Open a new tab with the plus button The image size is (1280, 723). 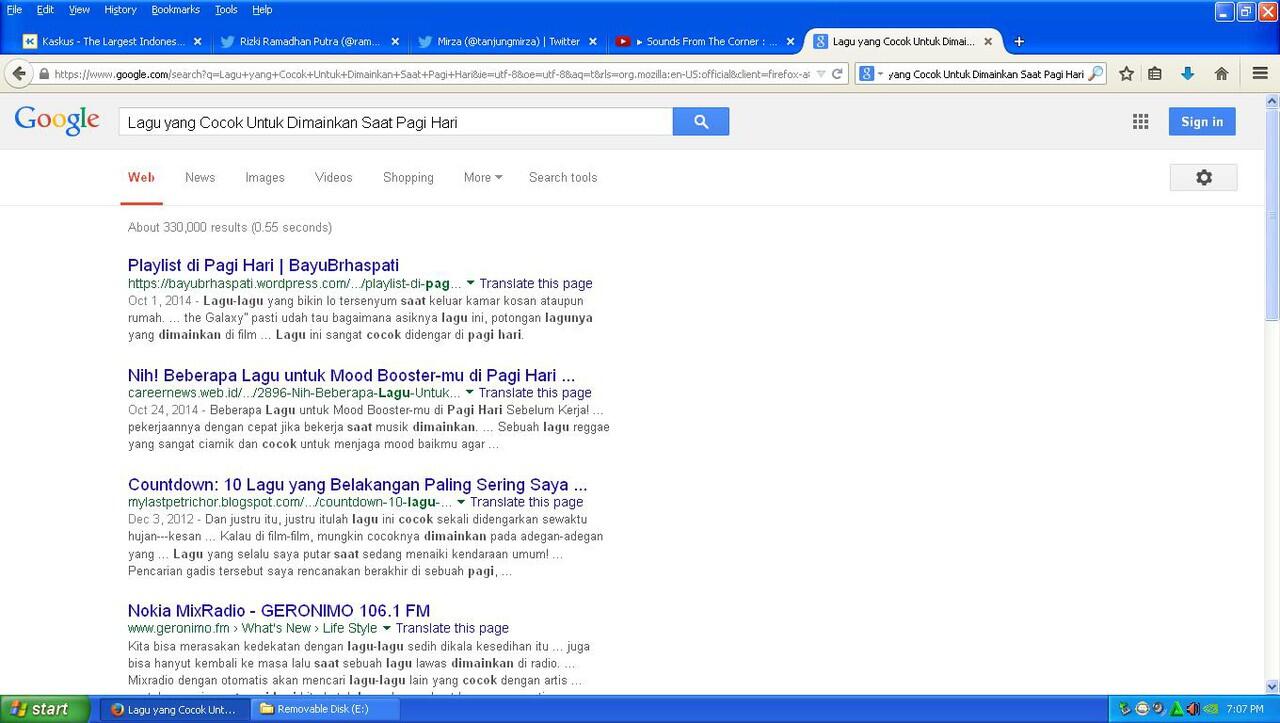(1019, 41)
